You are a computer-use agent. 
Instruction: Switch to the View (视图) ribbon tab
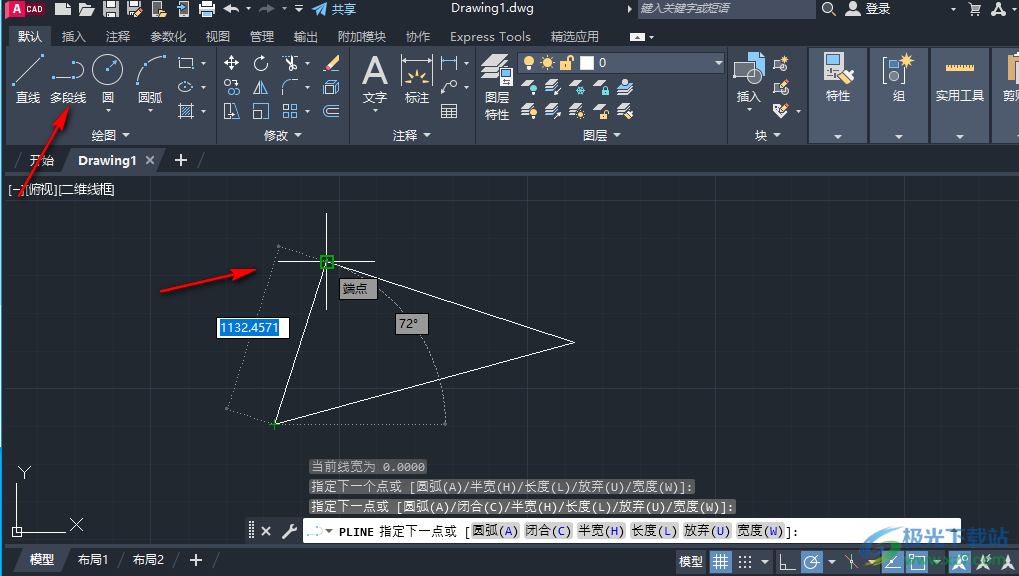218,36
